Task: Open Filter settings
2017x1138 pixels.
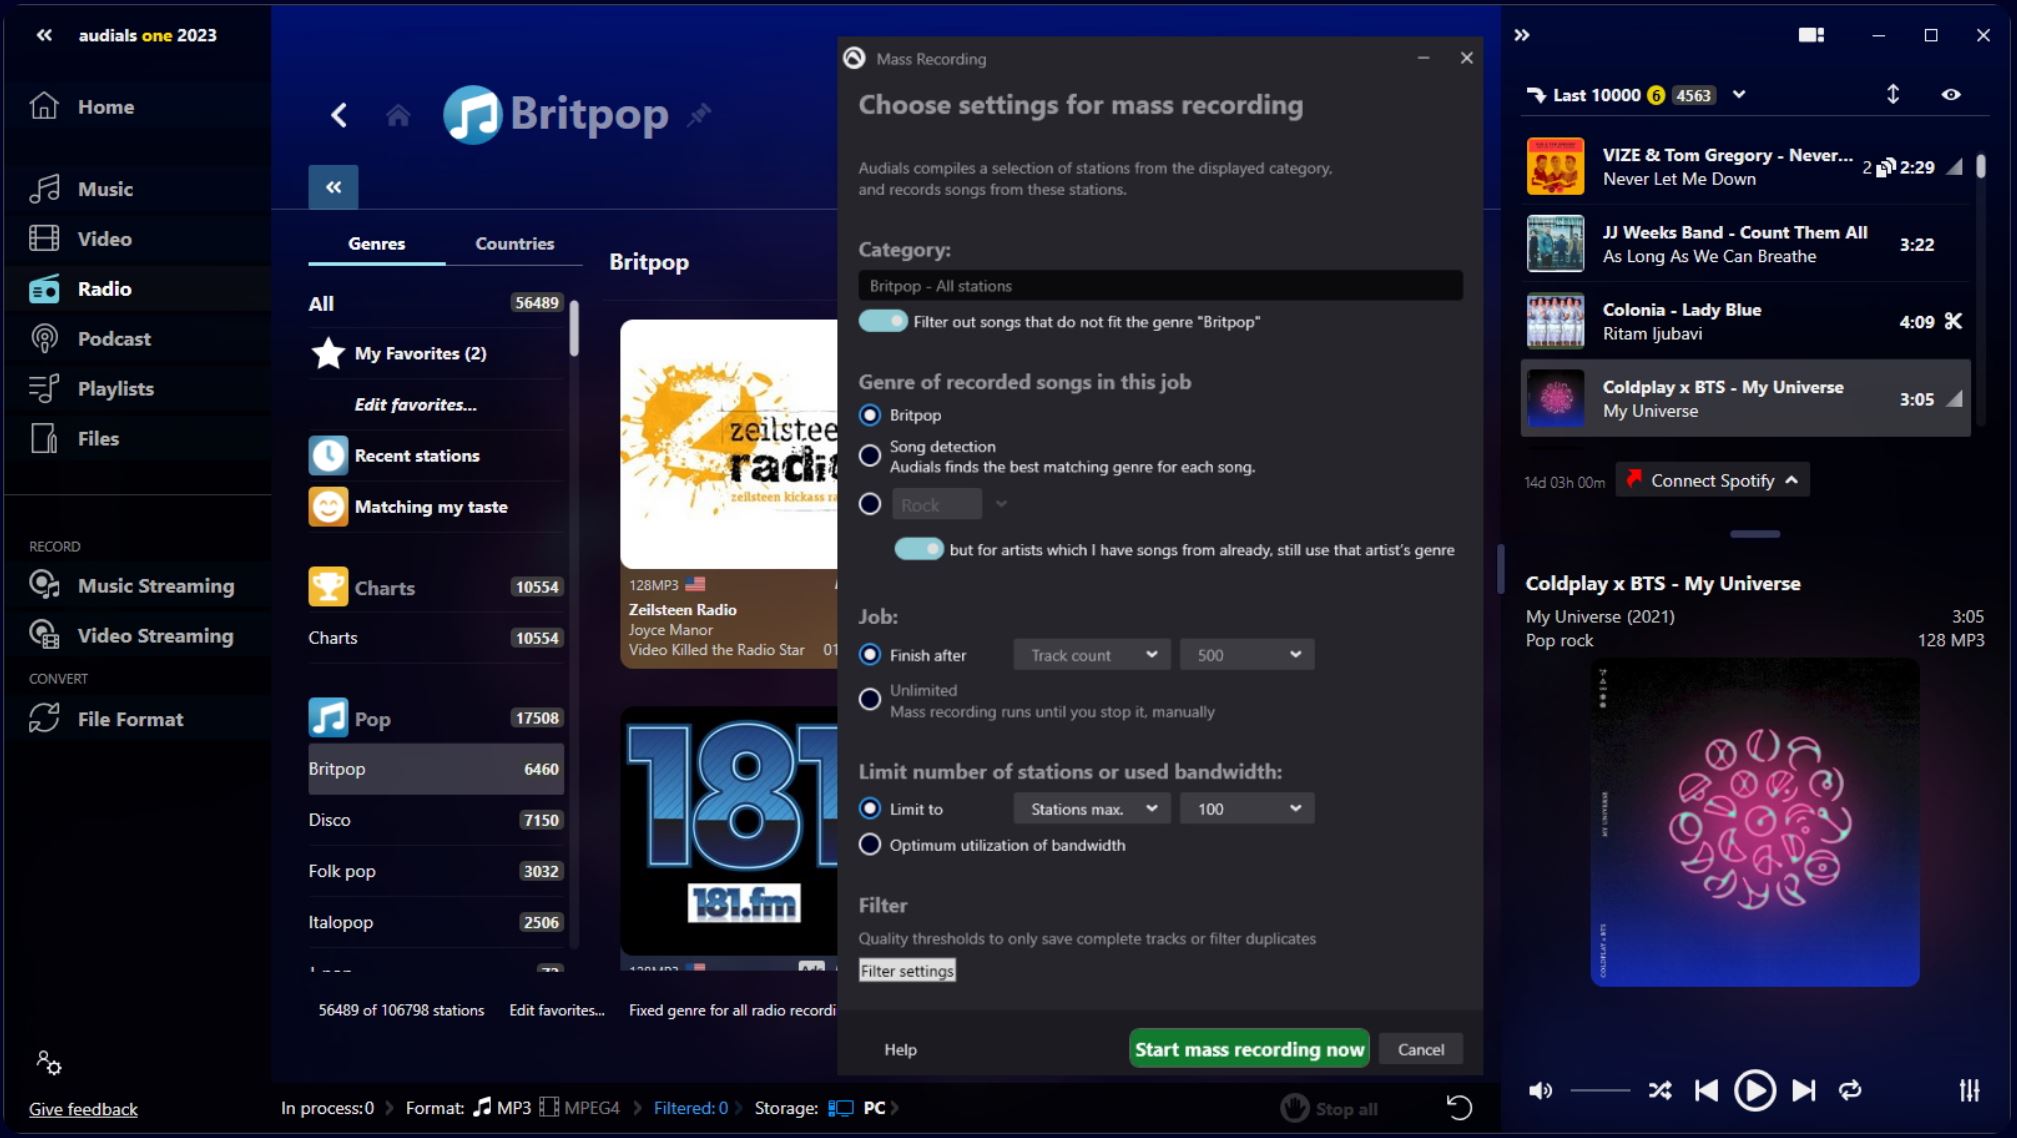Action: point(907,971)
